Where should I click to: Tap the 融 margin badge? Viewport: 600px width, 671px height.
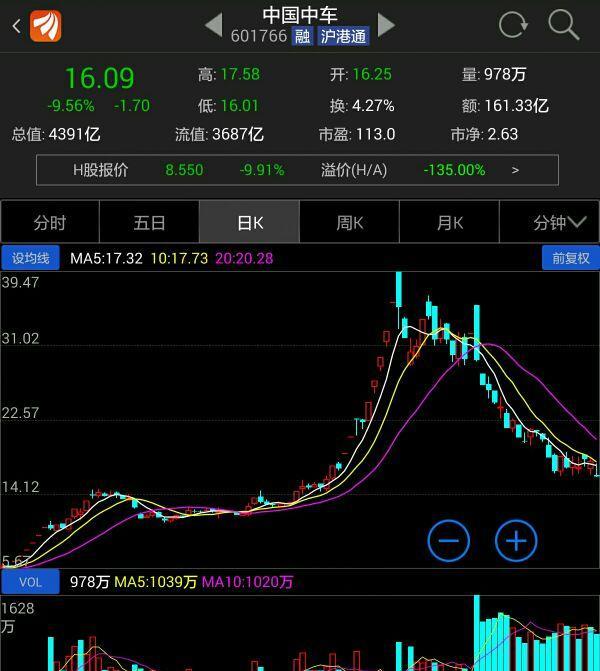coord(302,36)
